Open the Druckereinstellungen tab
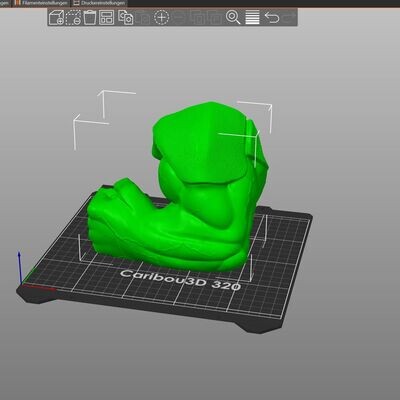Viewport: 400px width, 400px height. coord(99,3)
